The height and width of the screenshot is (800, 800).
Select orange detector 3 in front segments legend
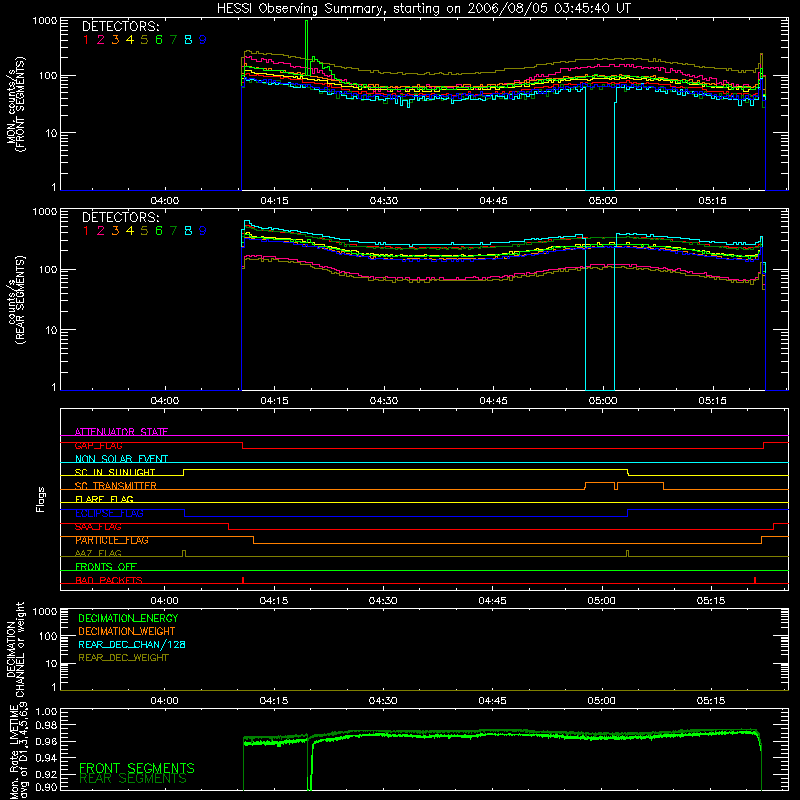pyautogui.click(x=115, y=40)
